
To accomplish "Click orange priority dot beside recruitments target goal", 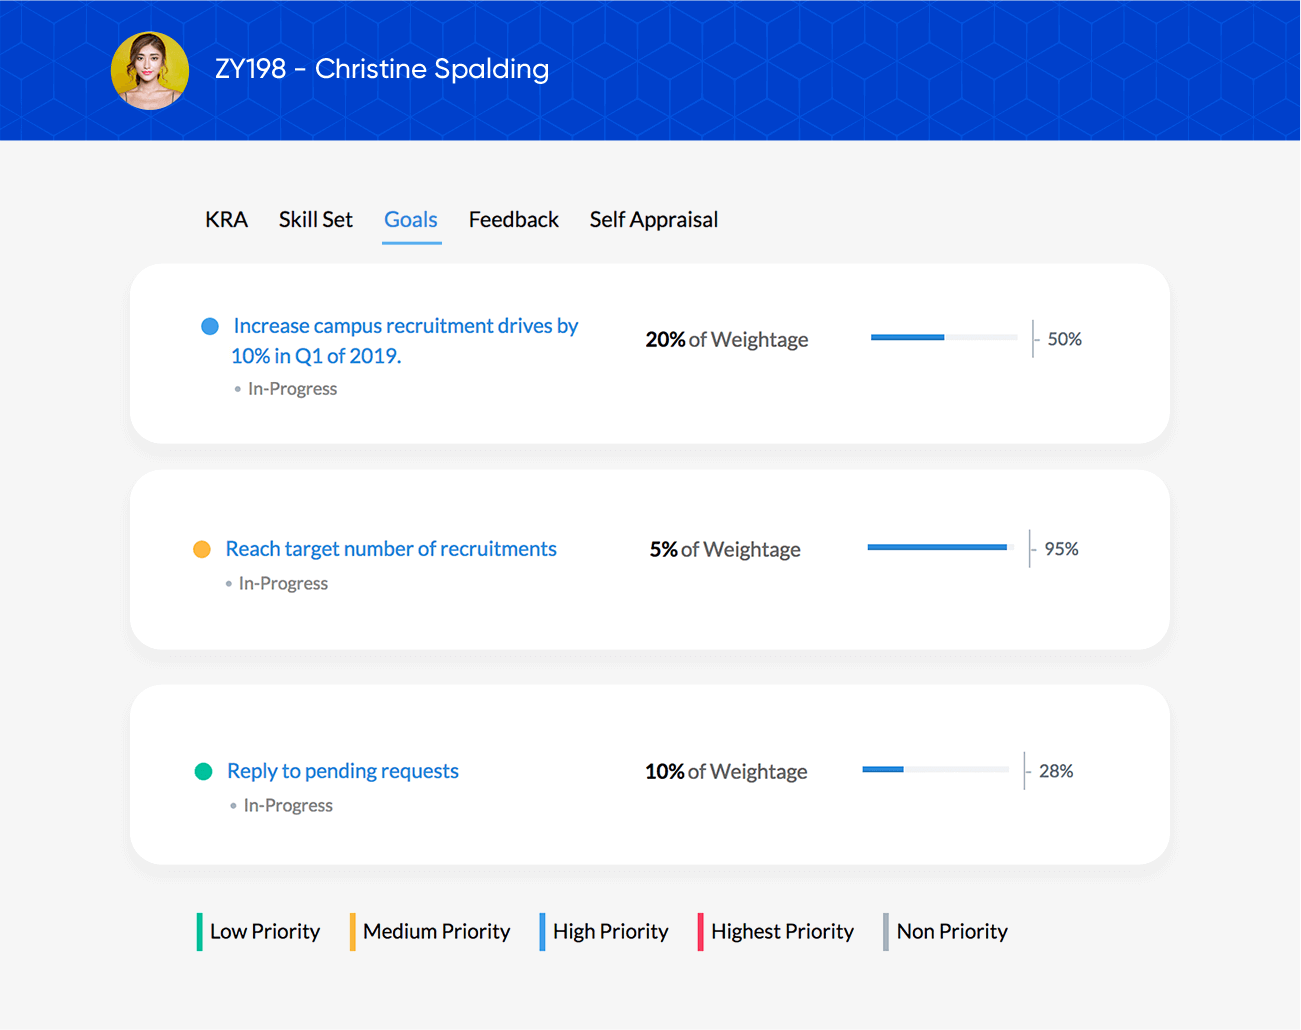I will click(x=202, y=549).
